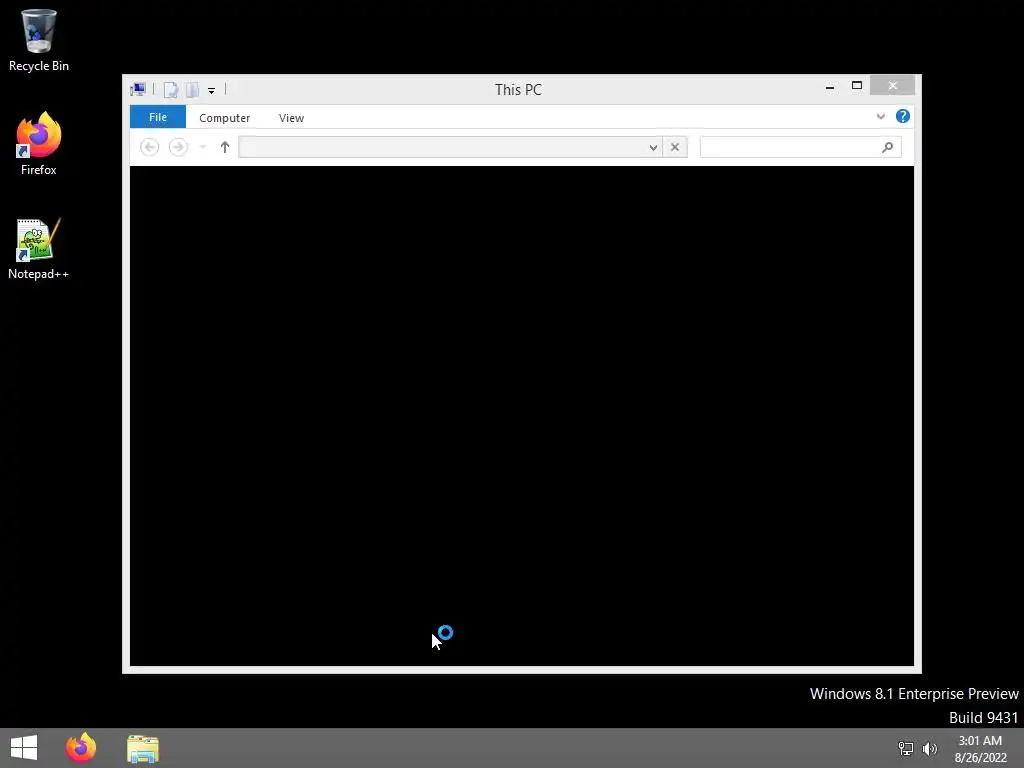Screen dimensions: 1024x768
Task: Go up one level with Up arrow
Action: 225,147
